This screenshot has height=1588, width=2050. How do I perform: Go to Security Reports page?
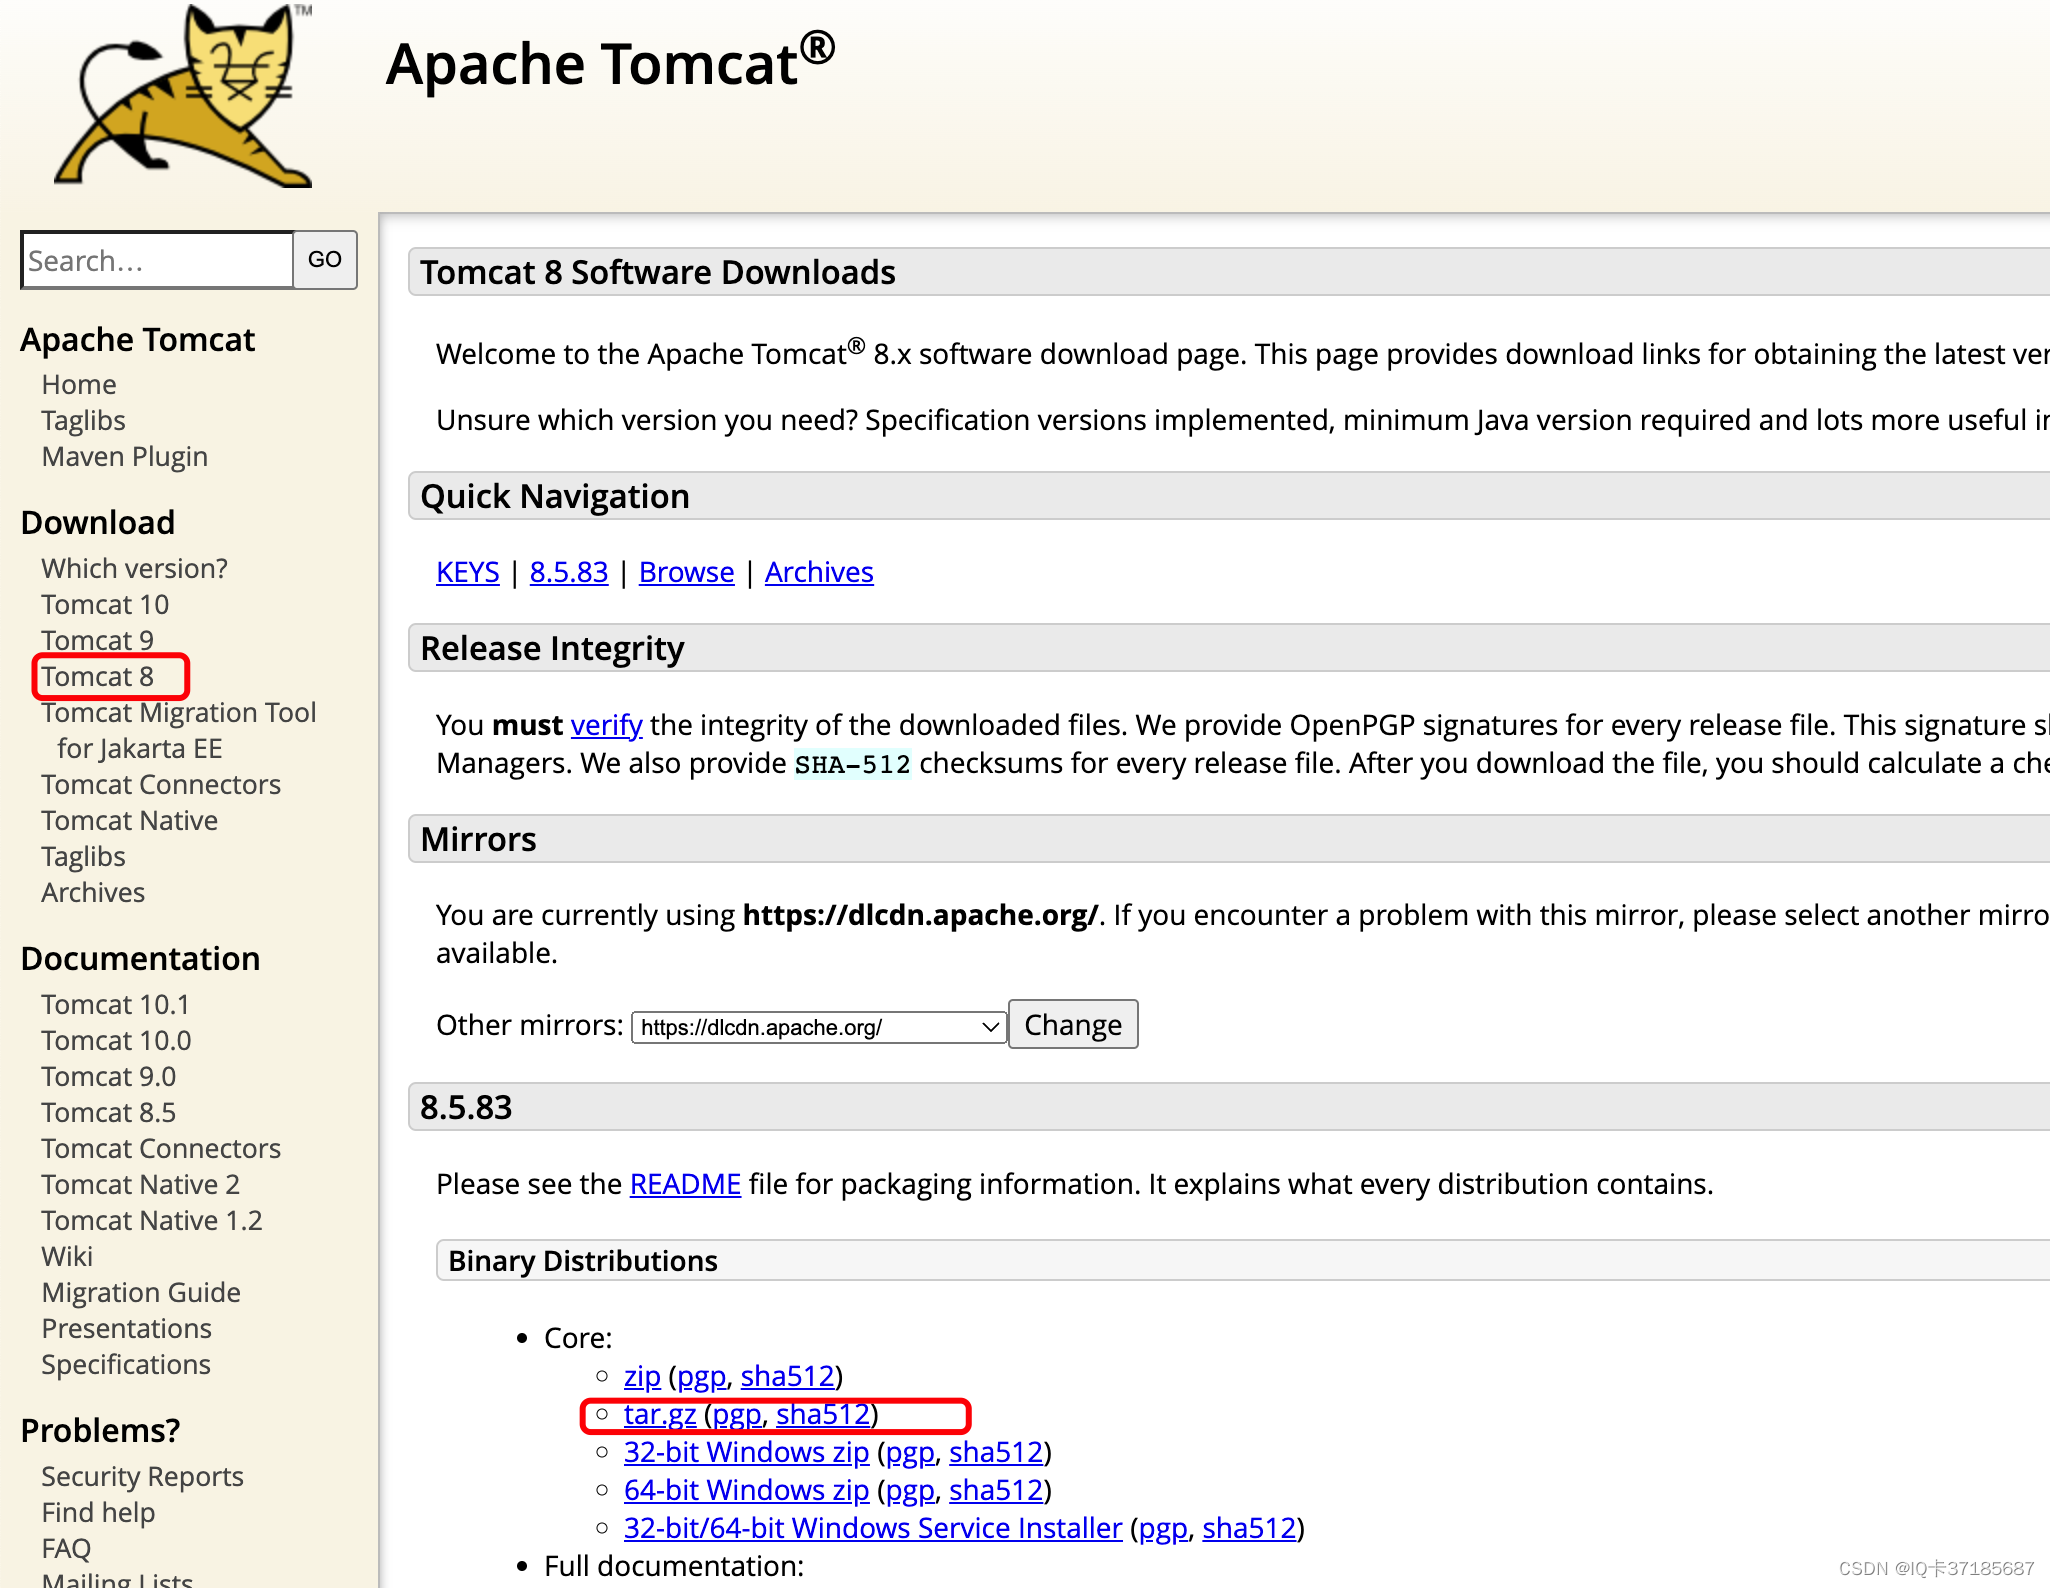click(x=142, y=1476)
